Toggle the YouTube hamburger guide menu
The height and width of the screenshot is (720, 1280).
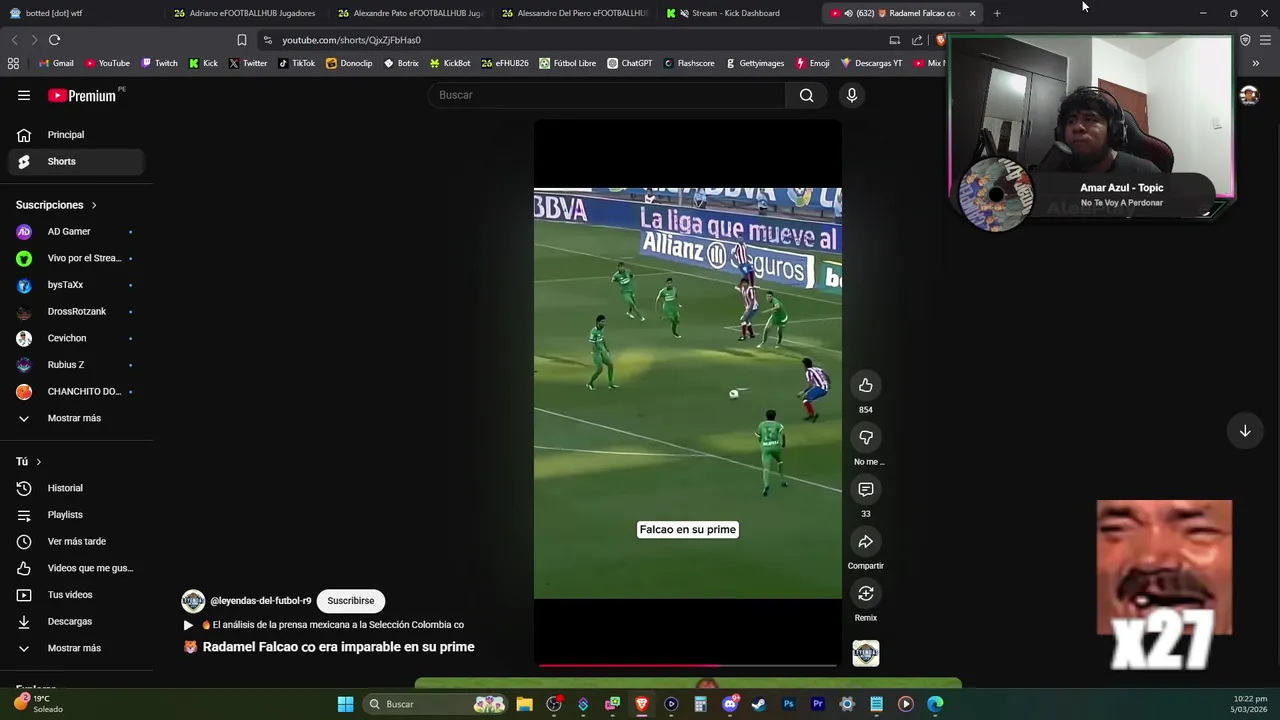tap(24, 96)
